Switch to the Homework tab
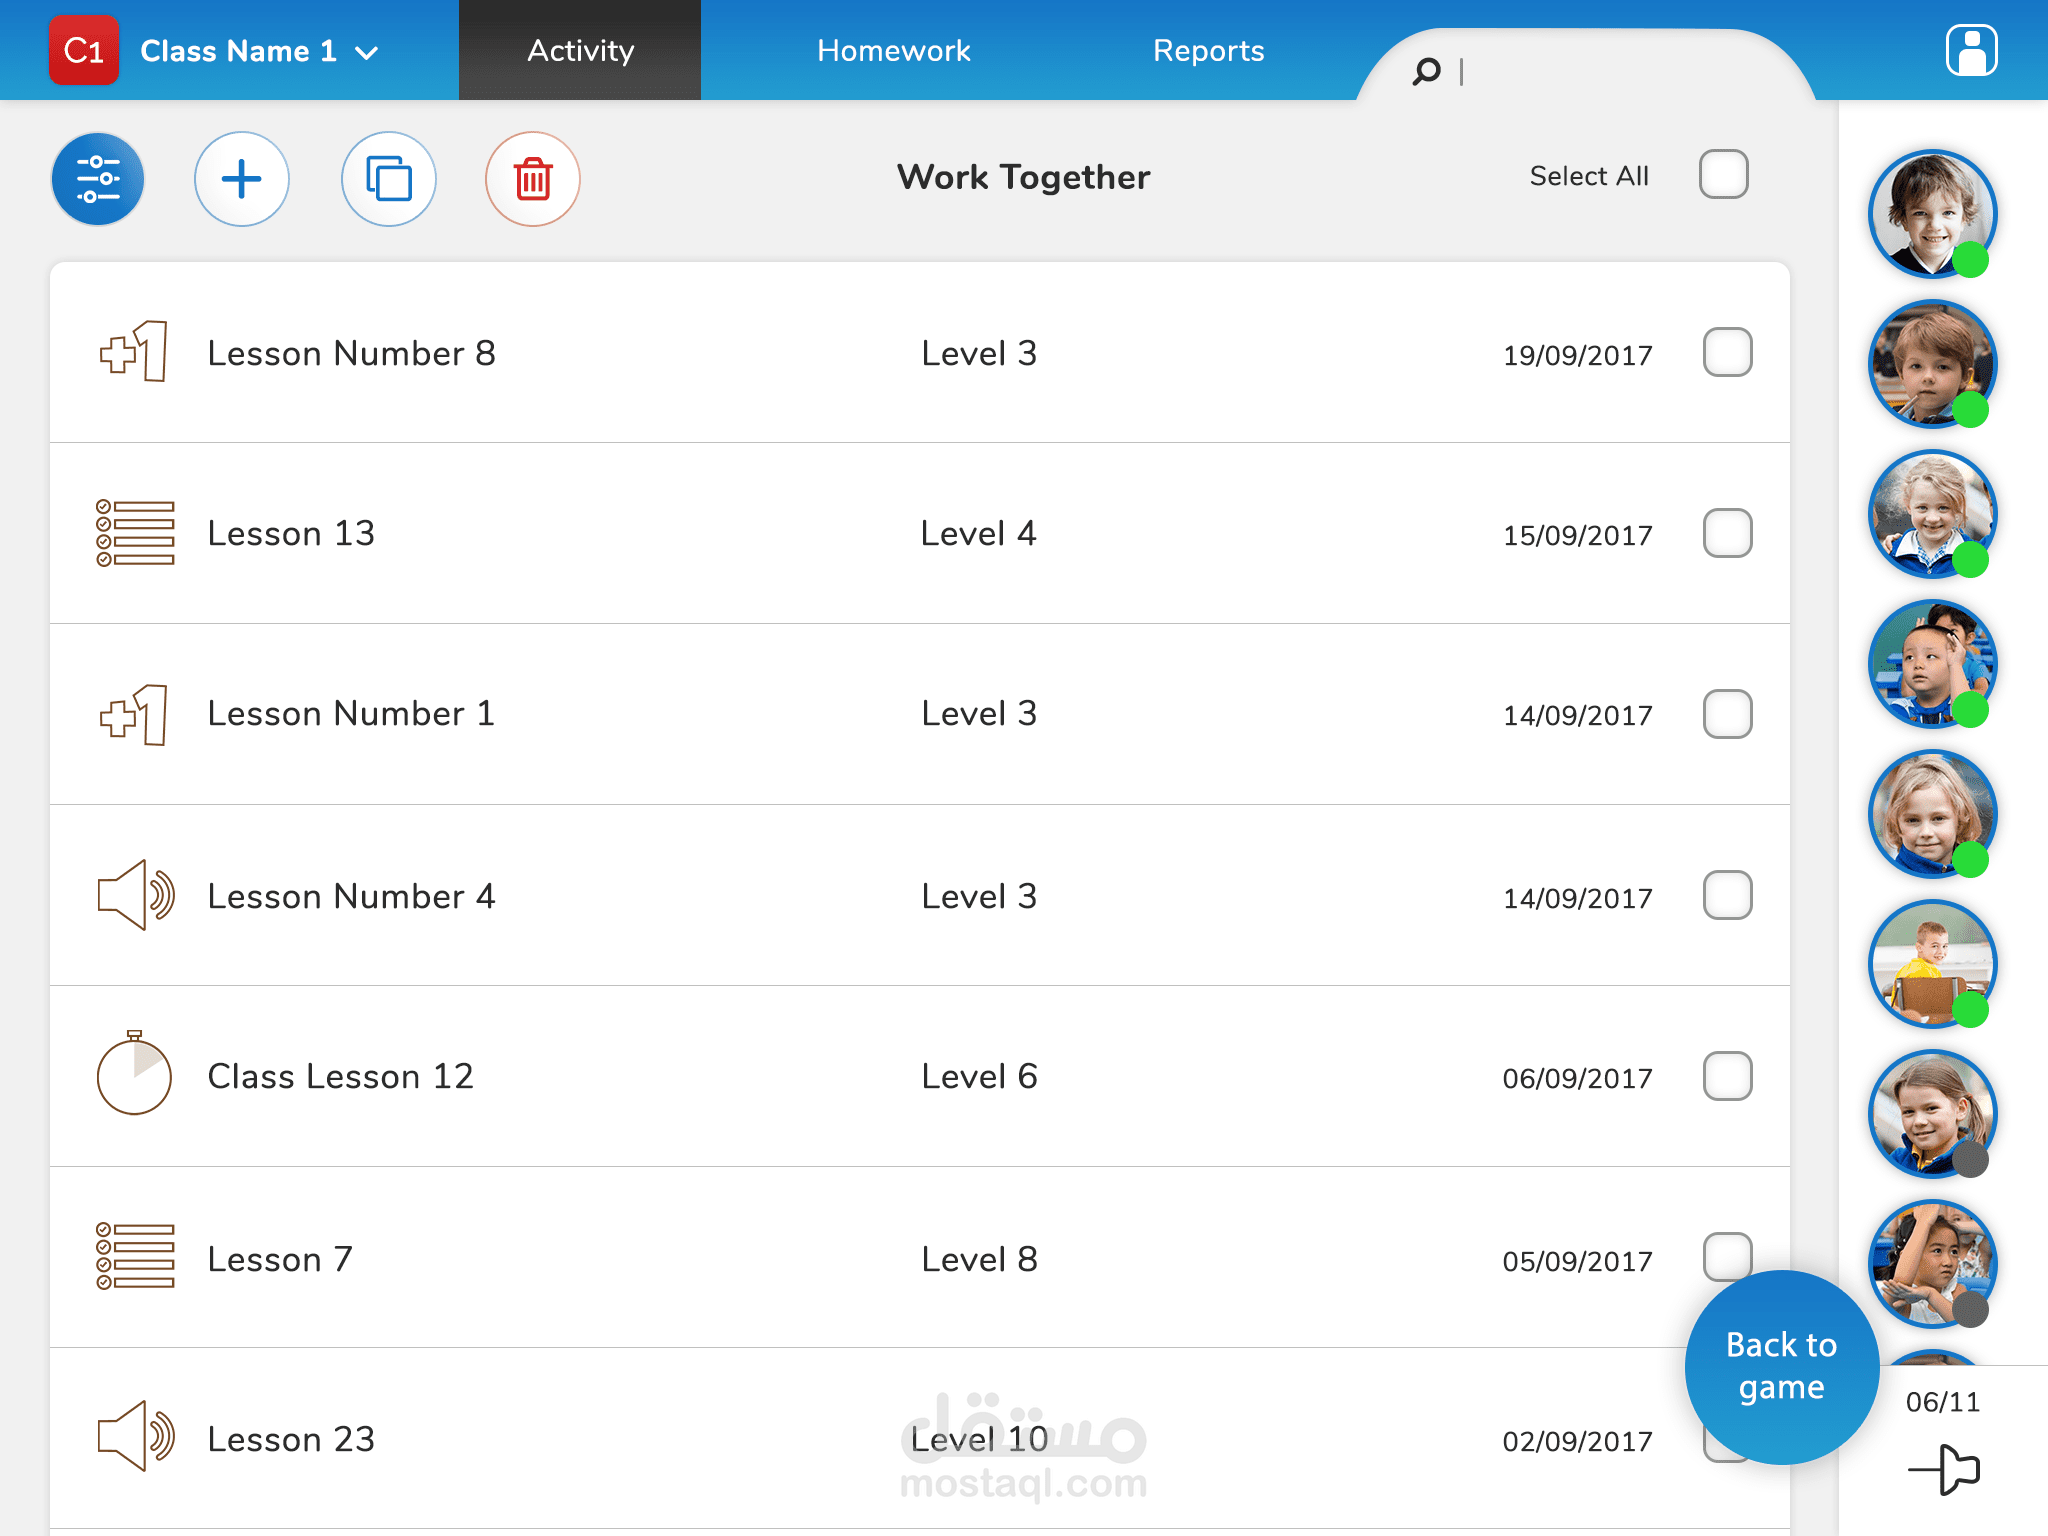This screenshot has width=2048, height=1536. pos(893,51)
